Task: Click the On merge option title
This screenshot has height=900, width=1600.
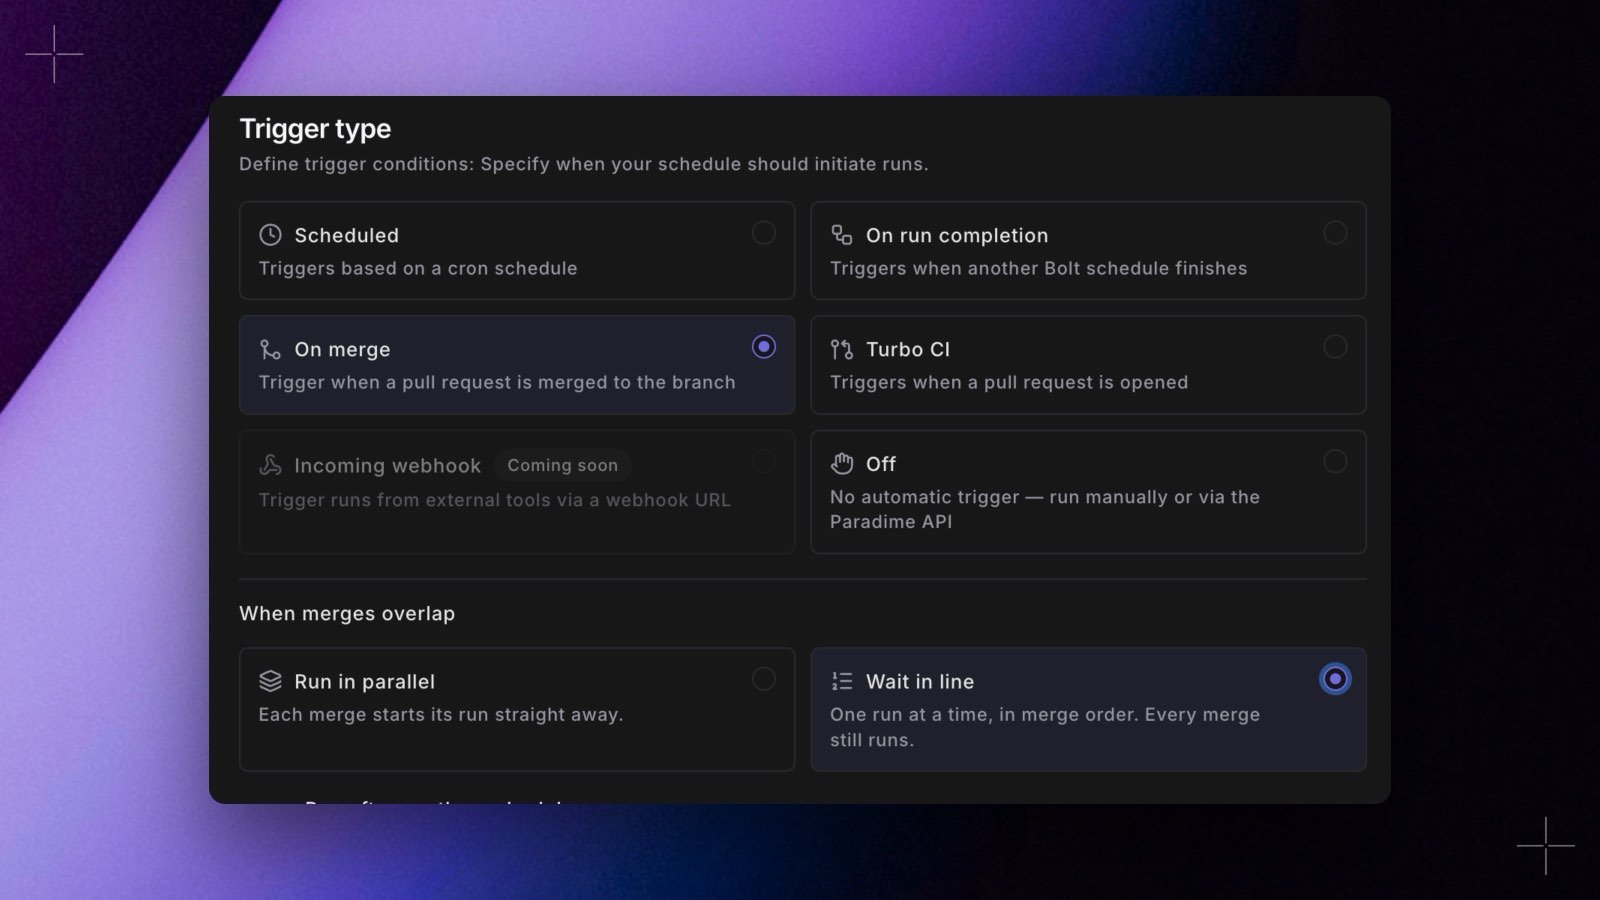Action: coord(342,349)
